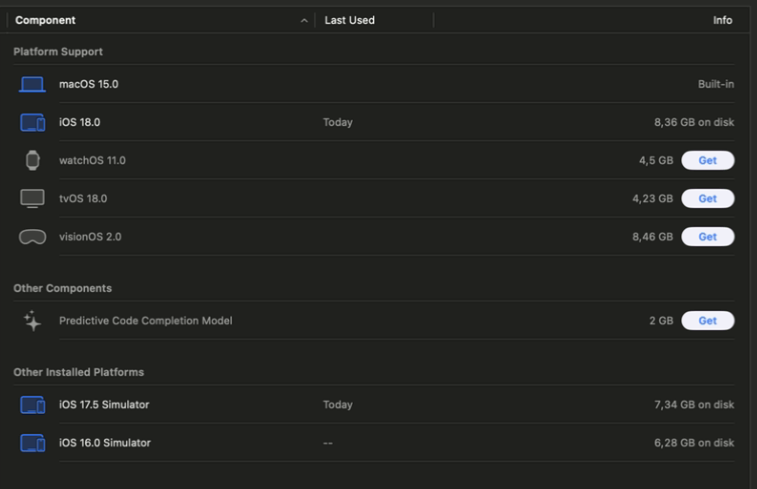
Task: Click the iOS 18.0 device icon
Action: pos(32,123)
